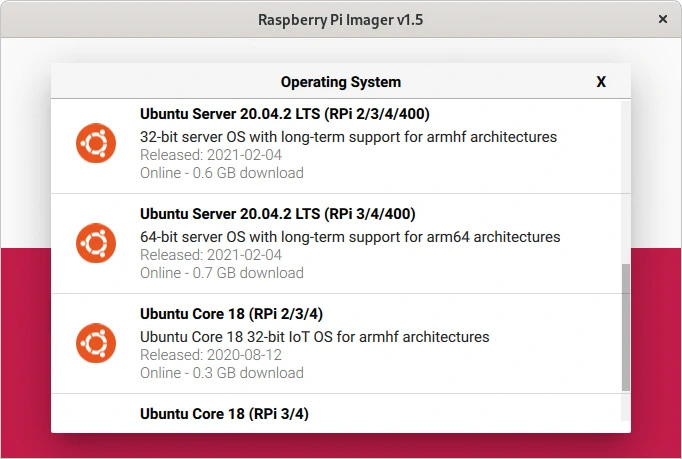Click the 32-bit server OS armhf description

(x=348, y=137)
